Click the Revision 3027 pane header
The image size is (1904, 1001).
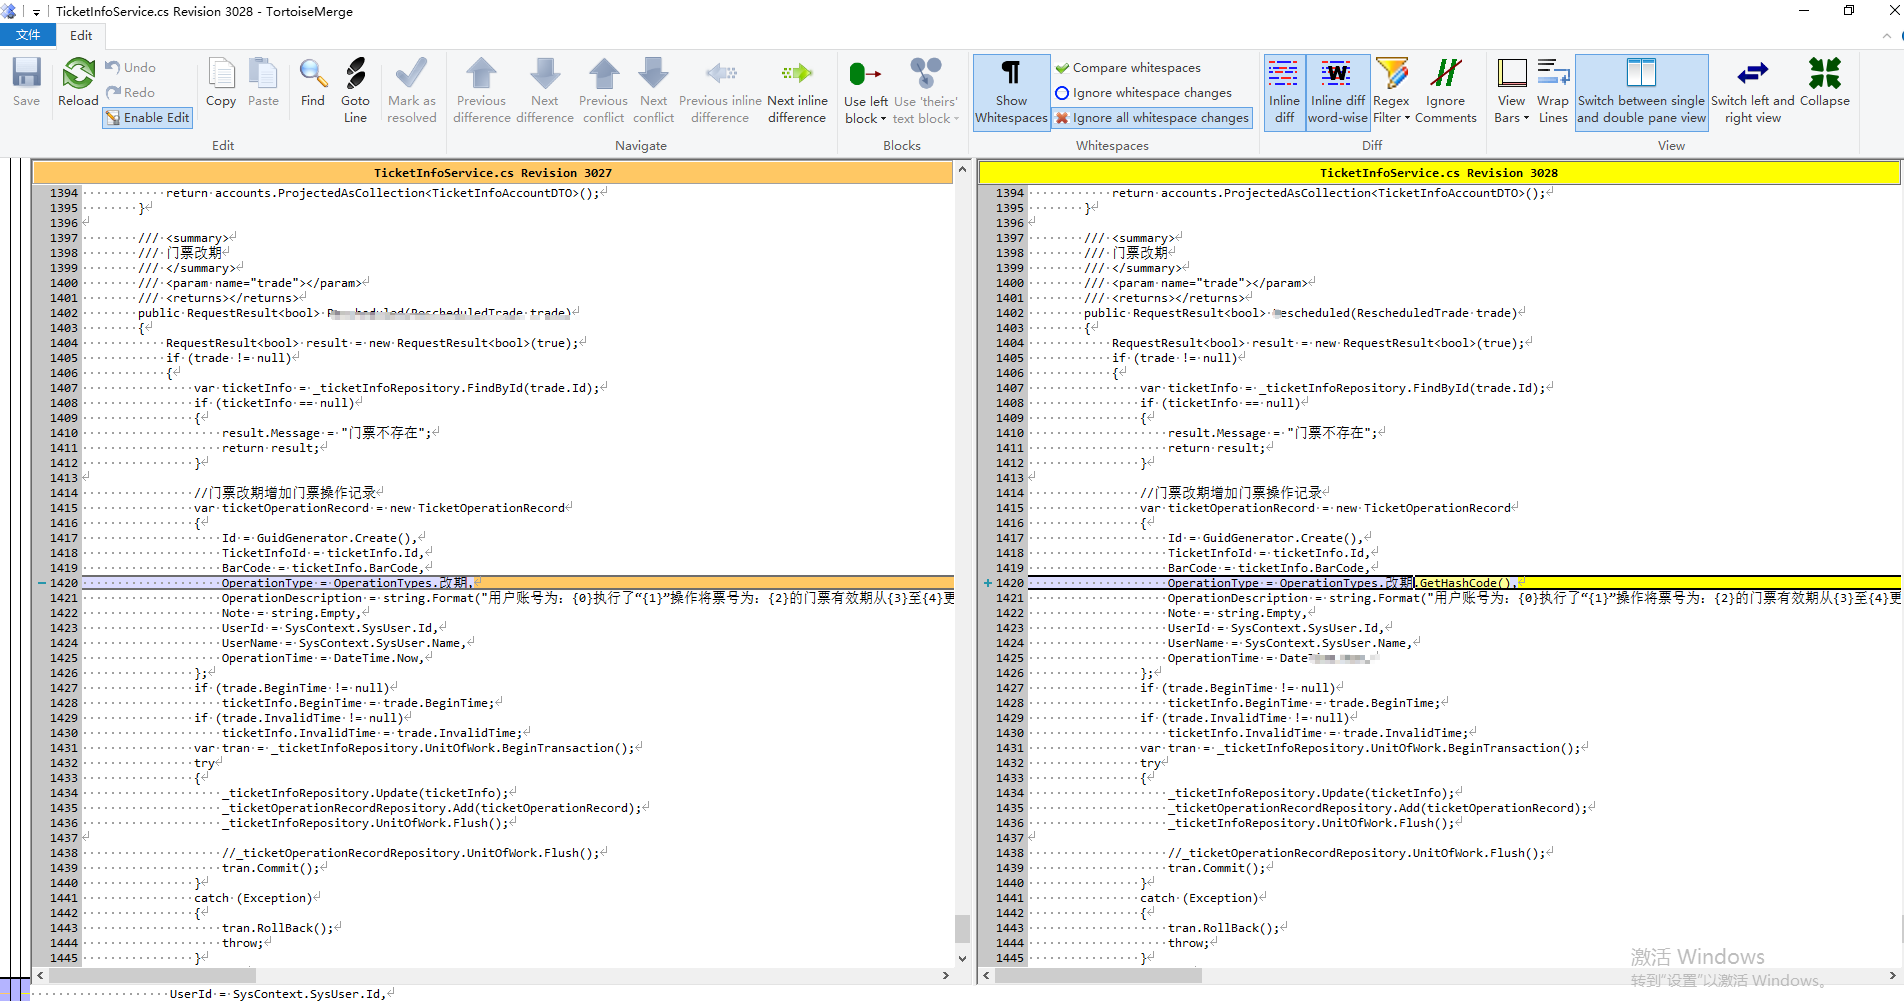492,173
